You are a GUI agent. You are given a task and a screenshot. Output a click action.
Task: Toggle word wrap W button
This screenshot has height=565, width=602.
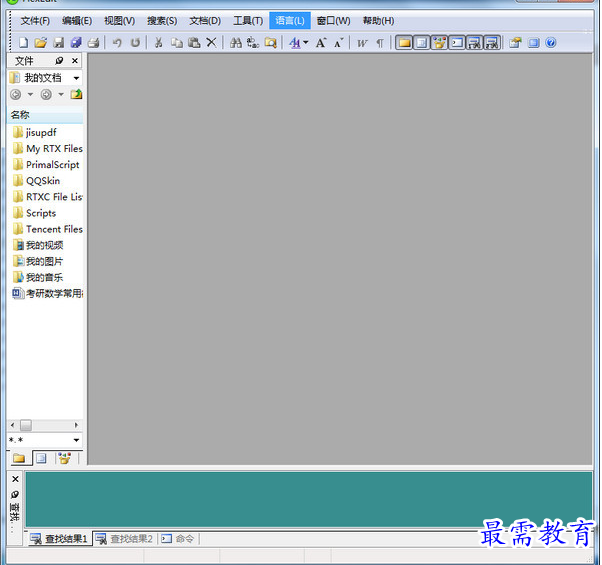coord(362,43)
